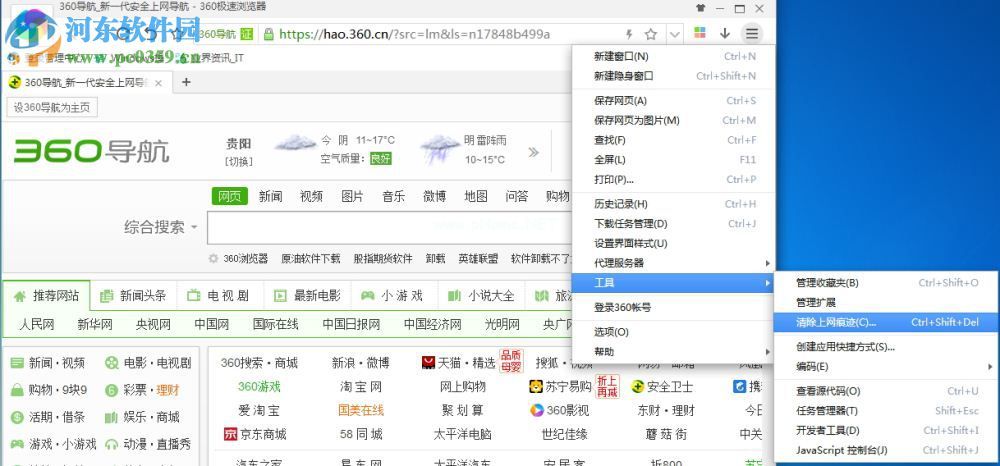Click the hamburger main menu button
1000x466 pixels.
pos(752,34)
